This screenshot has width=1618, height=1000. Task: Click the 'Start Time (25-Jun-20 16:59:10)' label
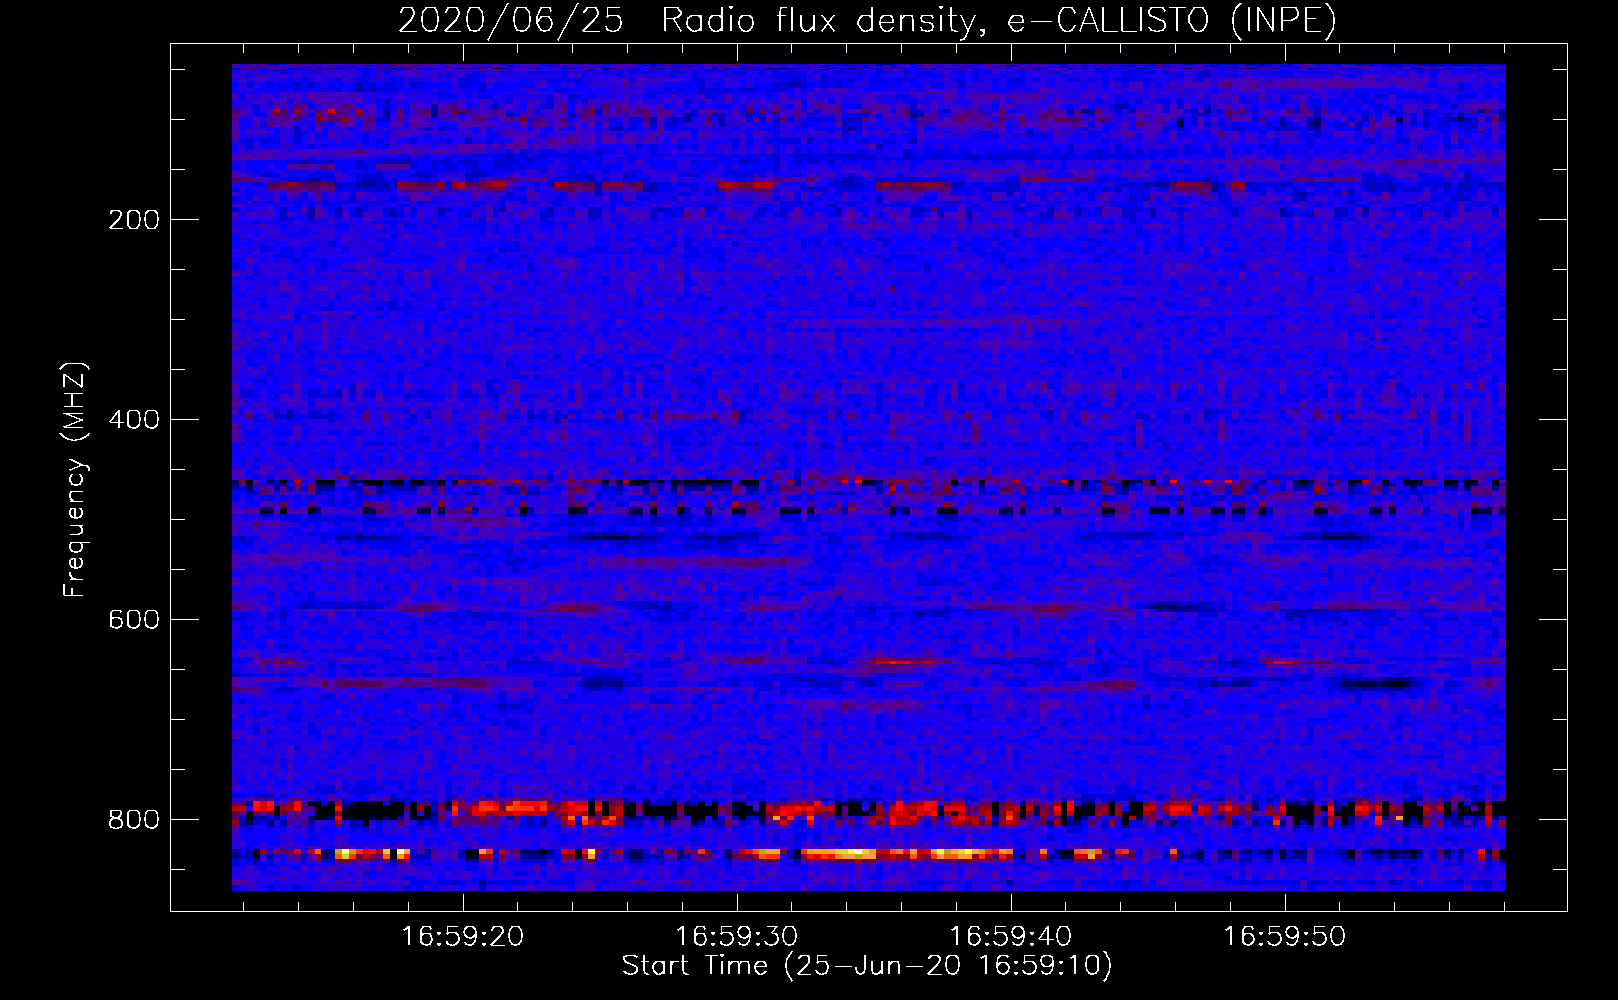pyautogui.click(x=867, y=966)
